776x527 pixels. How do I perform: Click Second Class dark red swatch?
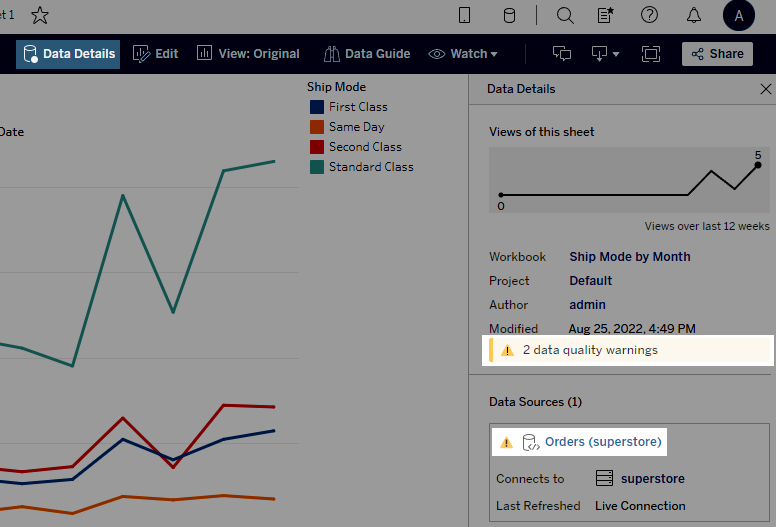(317, 147)
